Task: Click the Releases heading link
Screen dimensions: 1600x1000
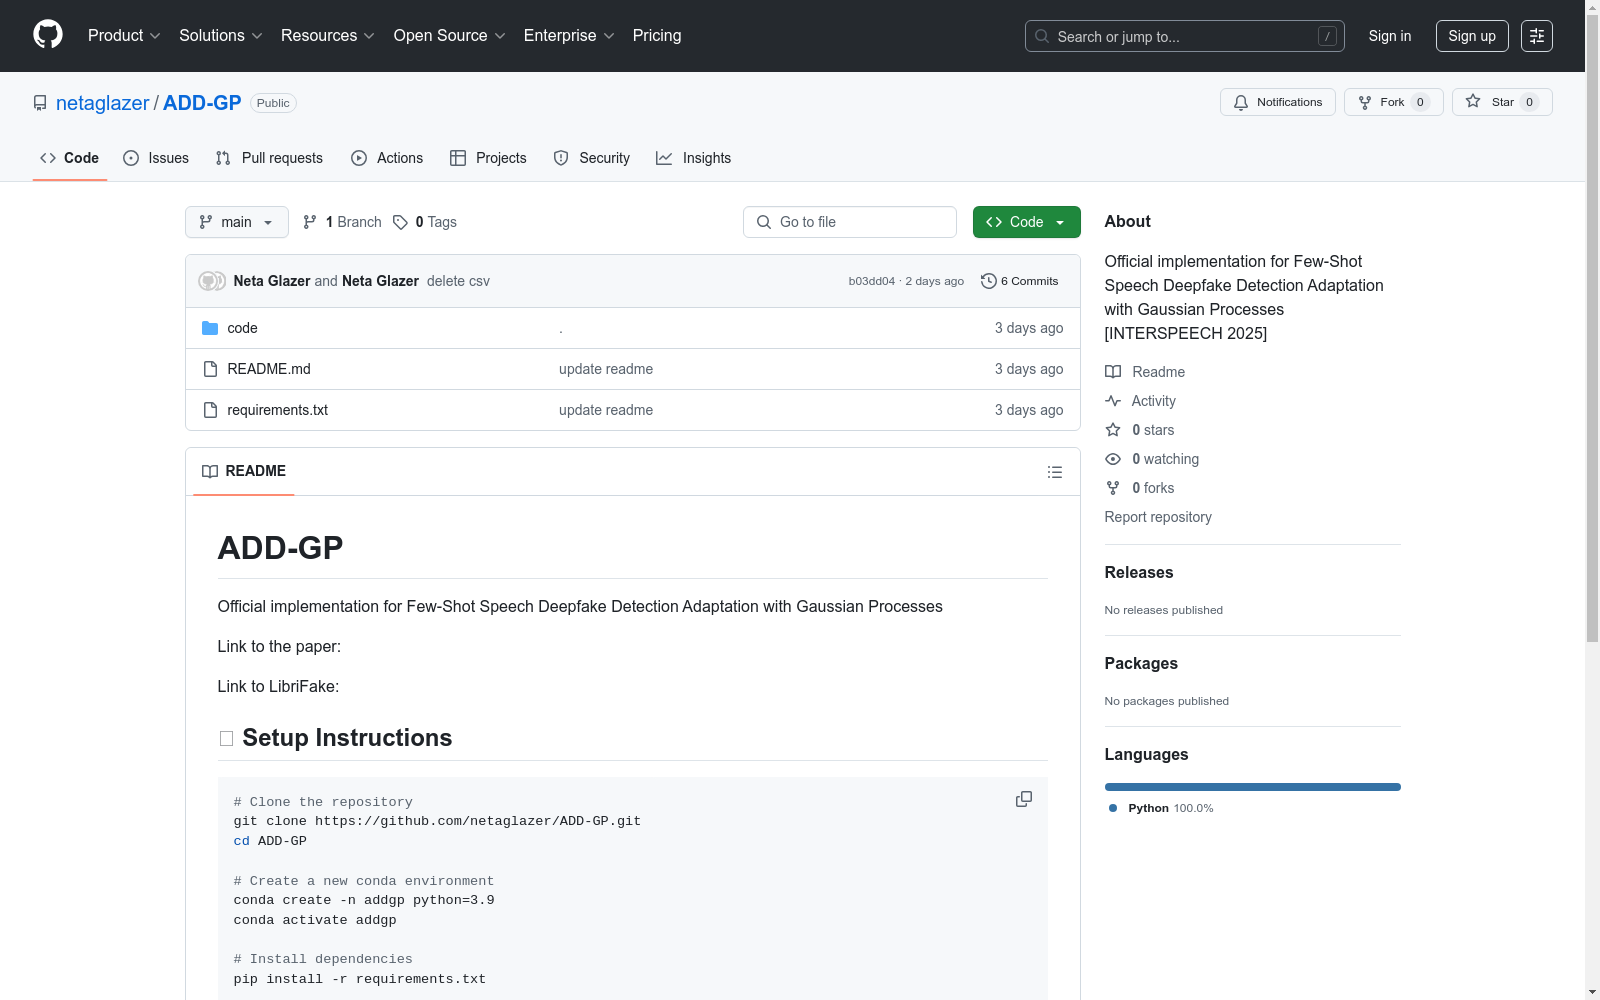Action: coord(1139,572)
